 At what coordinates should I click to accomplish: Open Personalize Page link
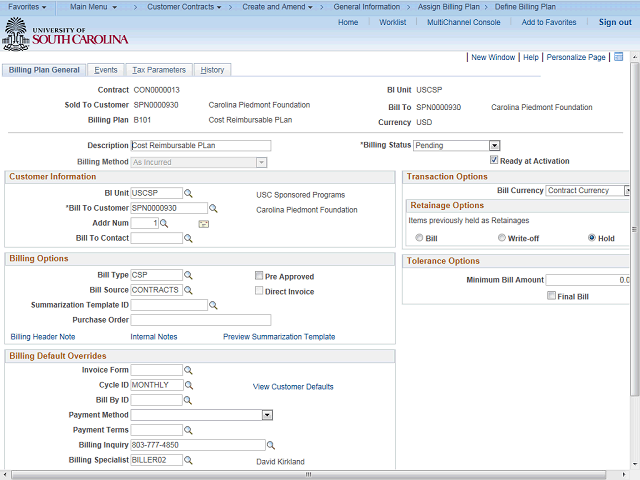tap(576, 58)
